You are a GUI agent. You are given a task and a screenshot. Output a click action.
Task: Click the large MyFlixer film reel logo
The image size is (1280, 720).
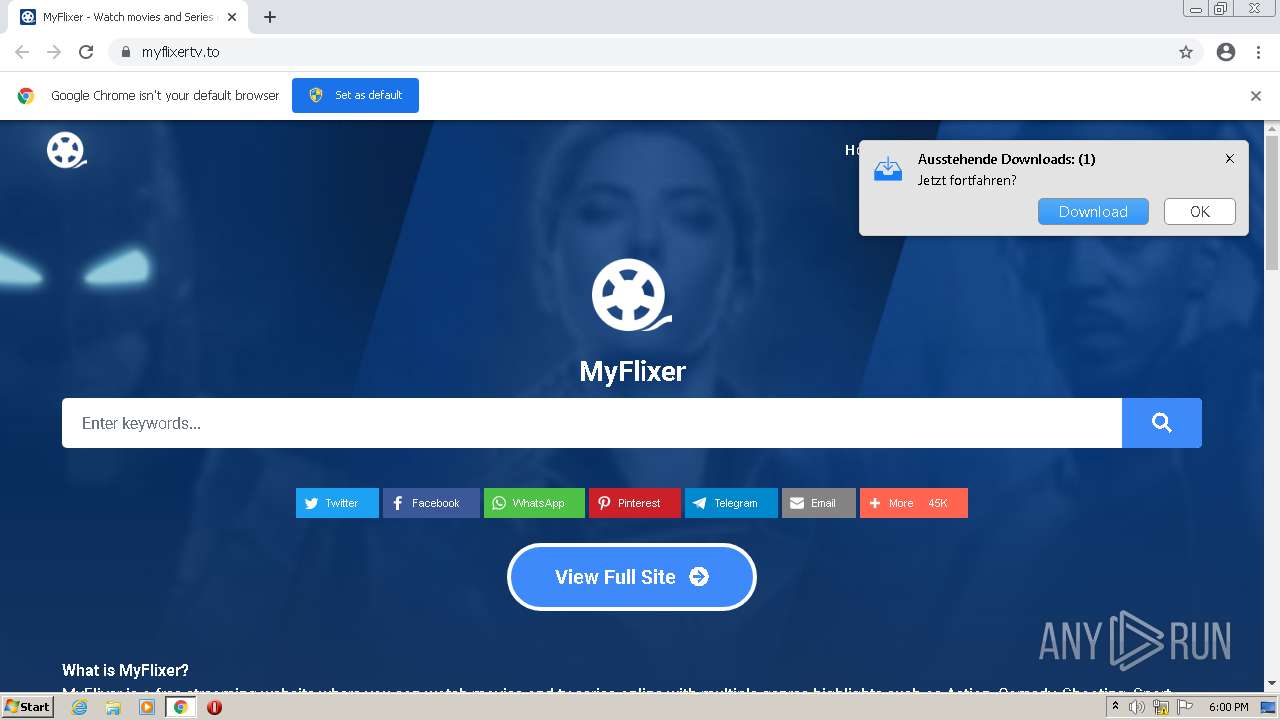(631, 295)
